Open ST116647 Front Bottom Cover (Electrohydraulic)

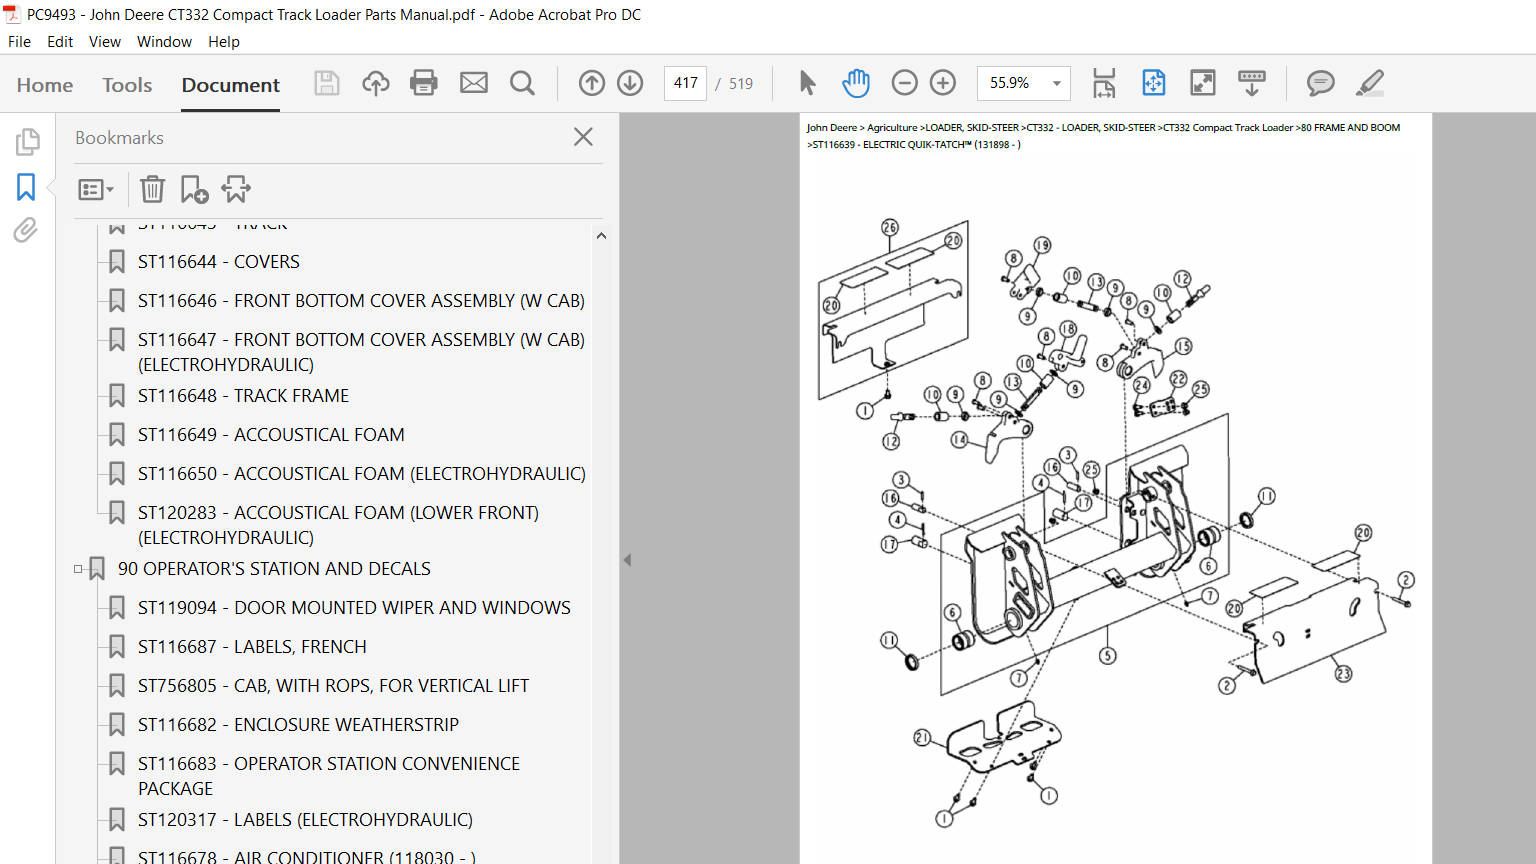click(361, 352)
